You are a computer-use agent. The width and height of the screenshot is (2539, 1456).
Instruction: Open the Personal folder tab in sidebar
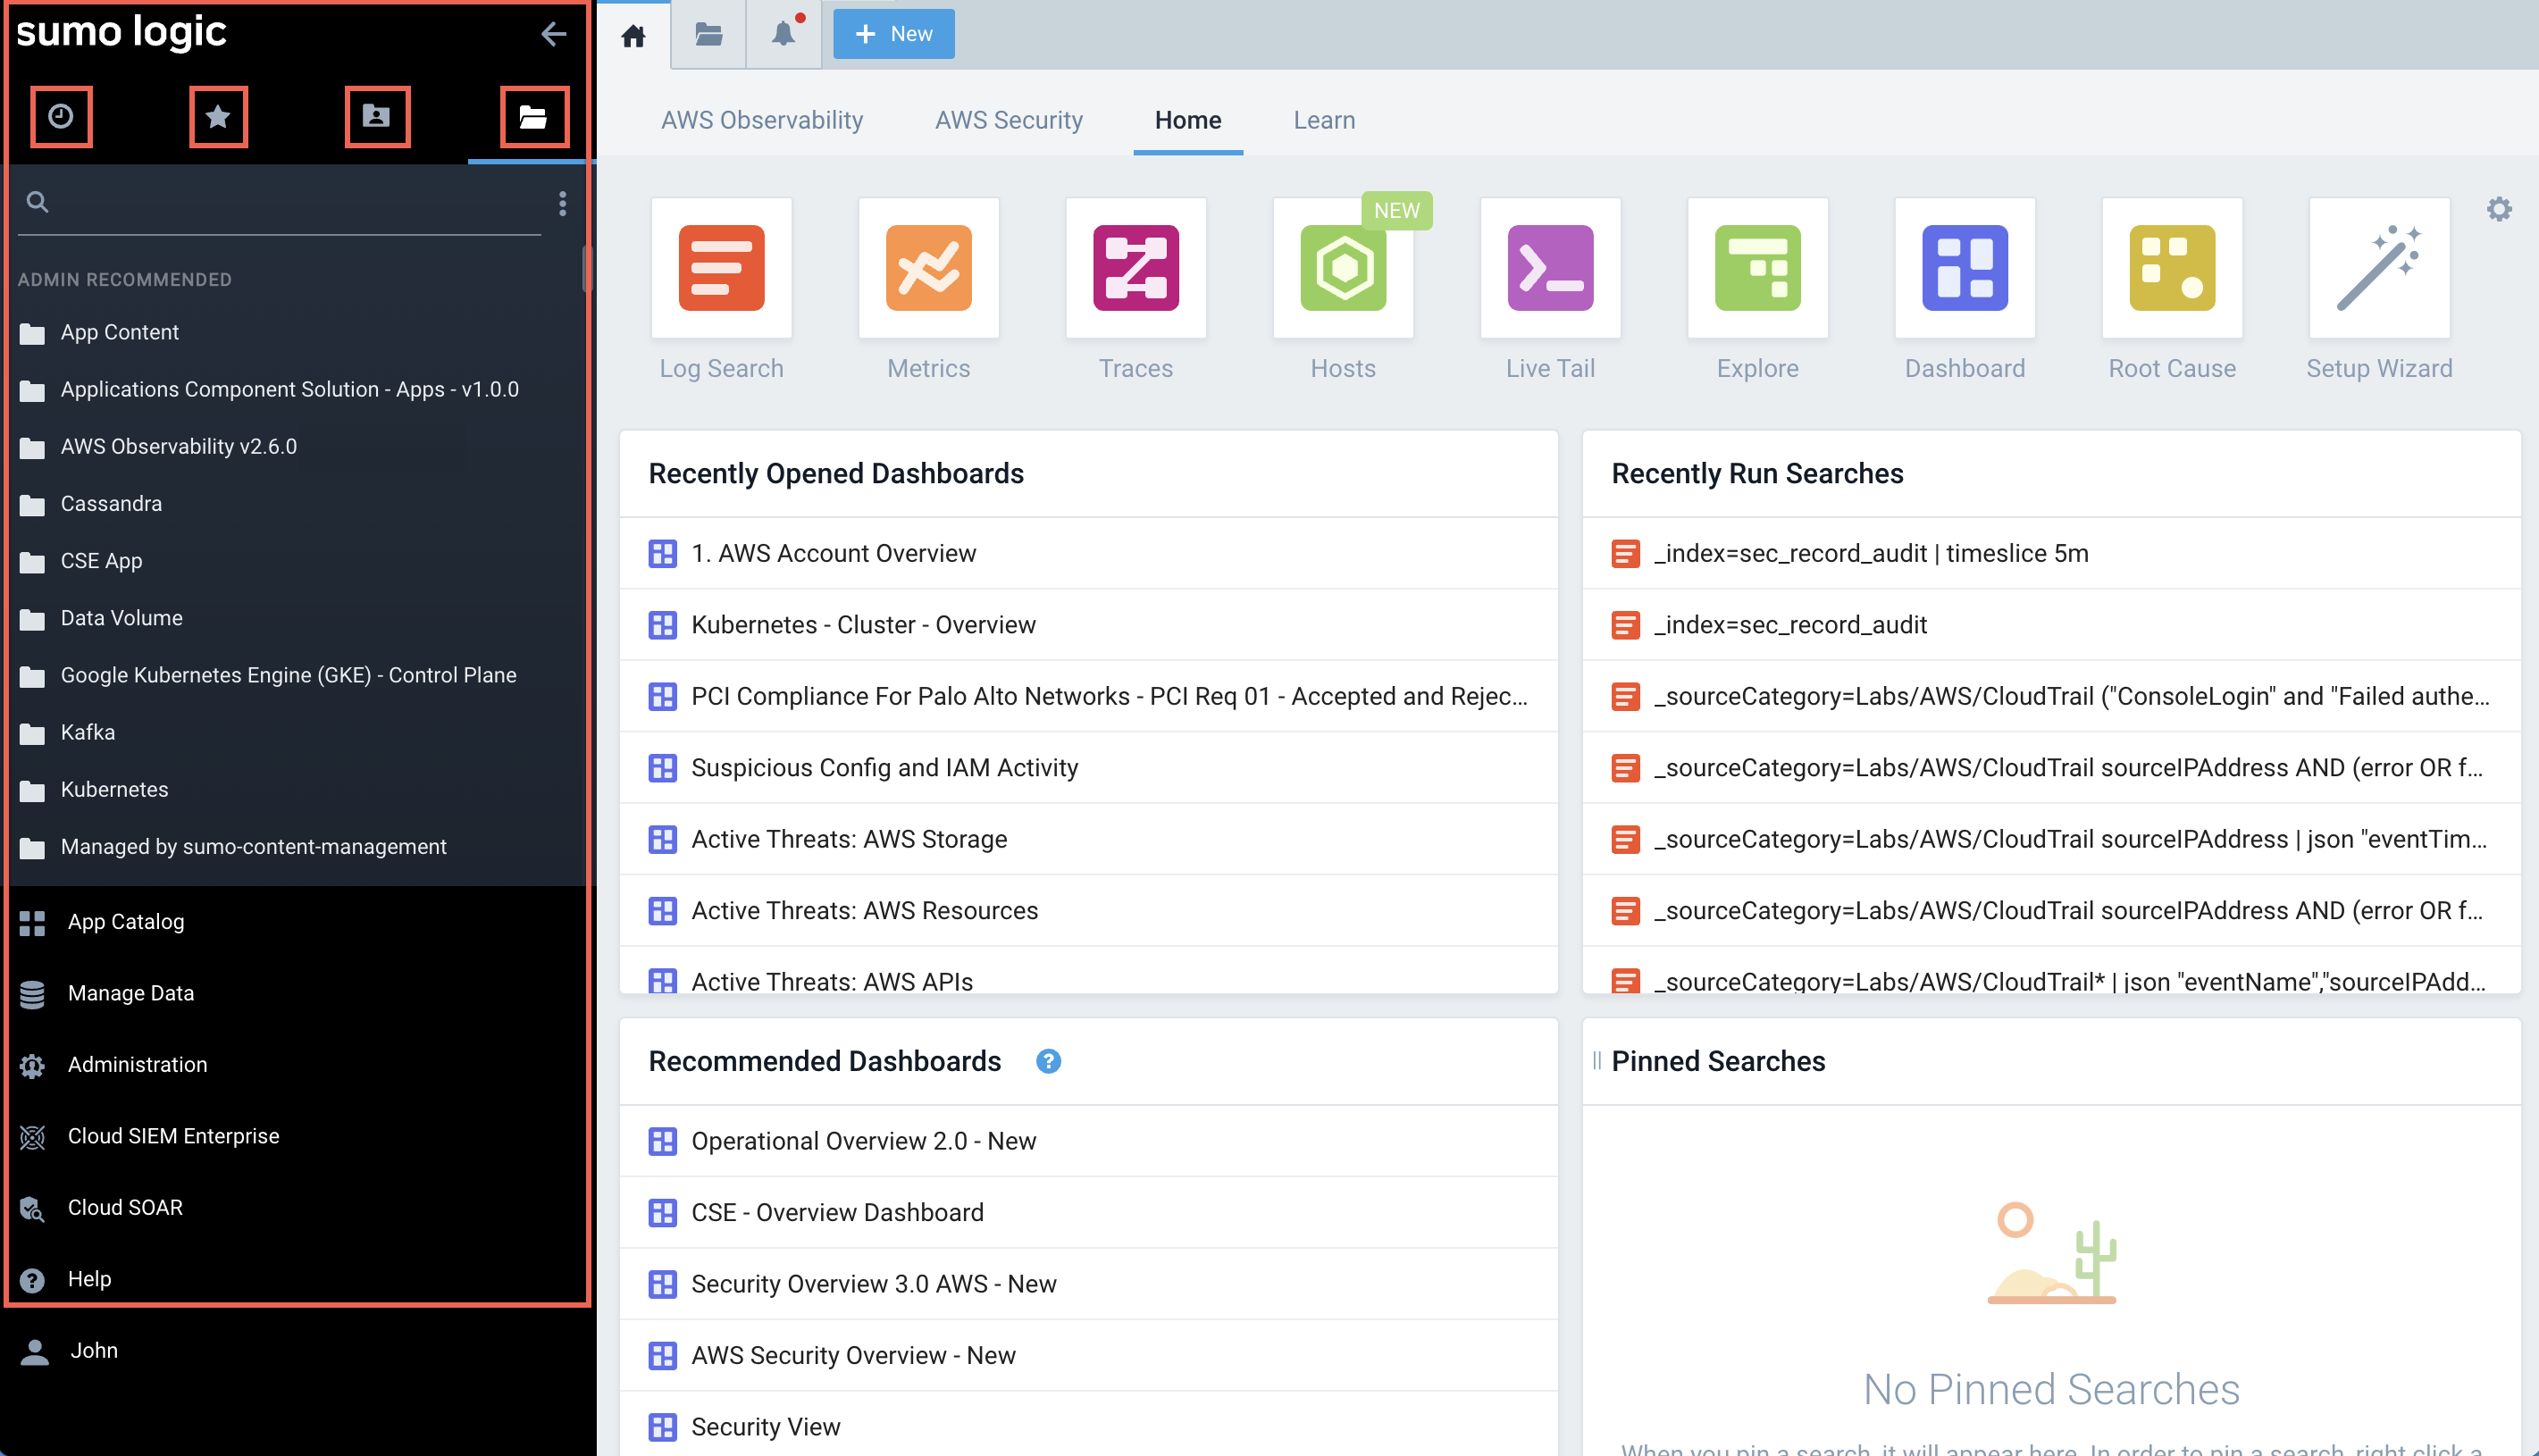[x=376, y=116]
